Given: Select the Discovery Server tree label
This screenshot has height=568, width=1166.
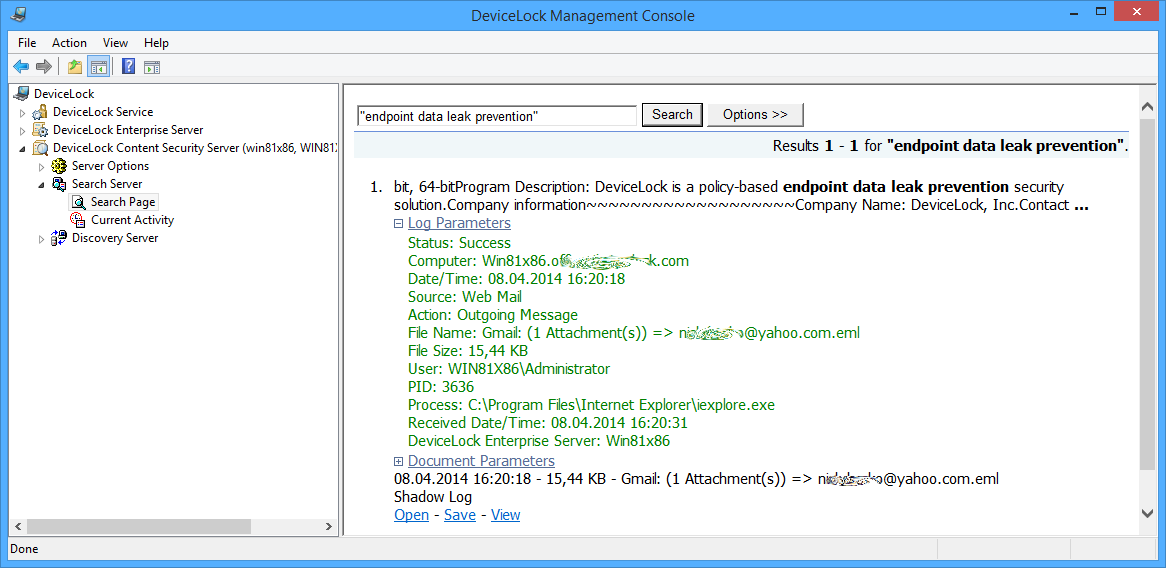Looking at the screenshot, I should coord(115,238).
